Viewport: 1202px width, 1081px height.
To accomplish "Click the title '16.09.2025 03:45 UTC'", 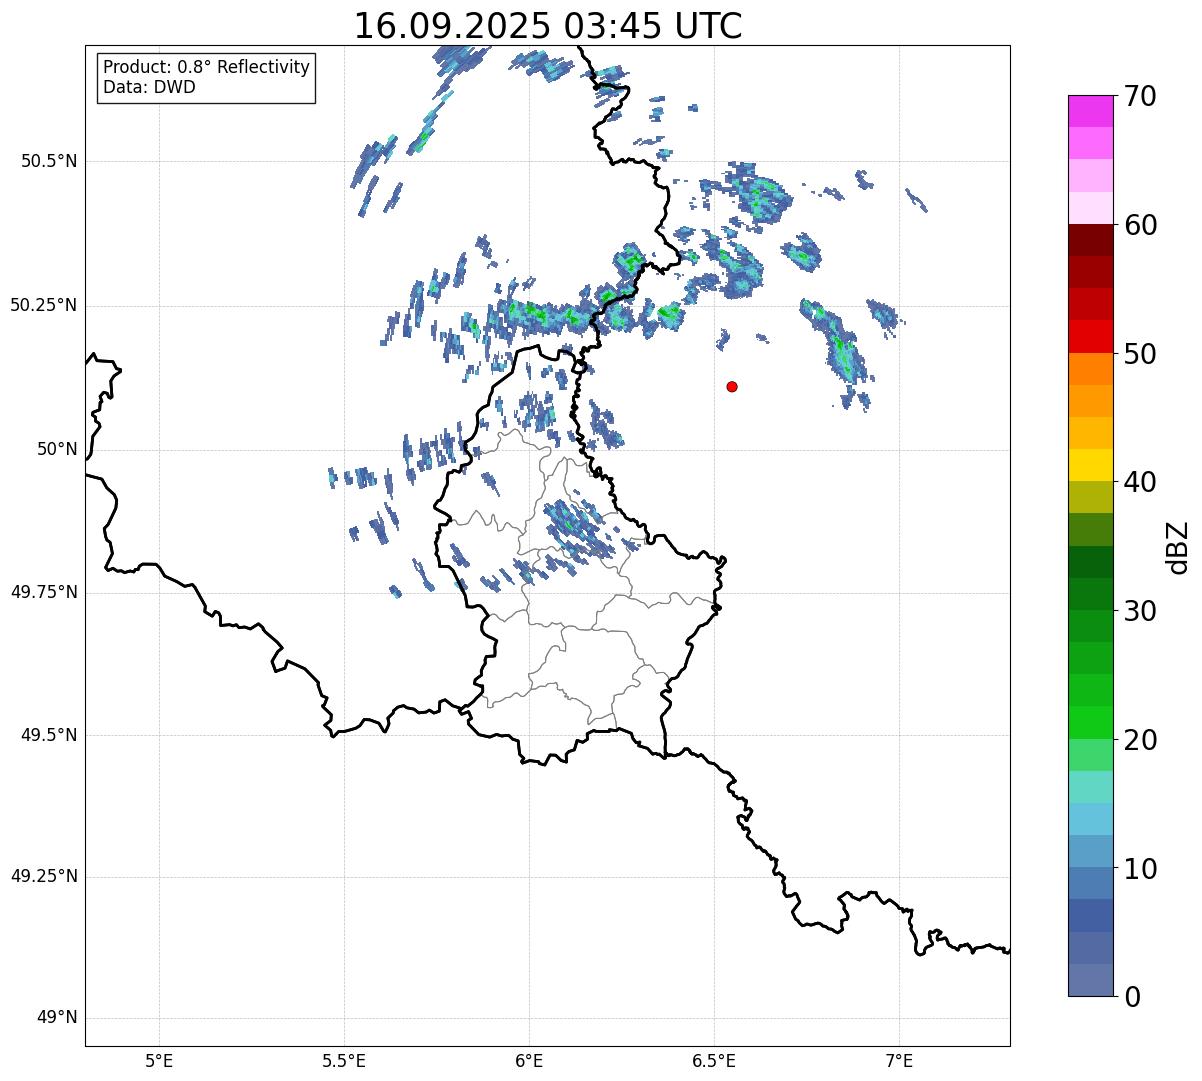I will [548, 26].
